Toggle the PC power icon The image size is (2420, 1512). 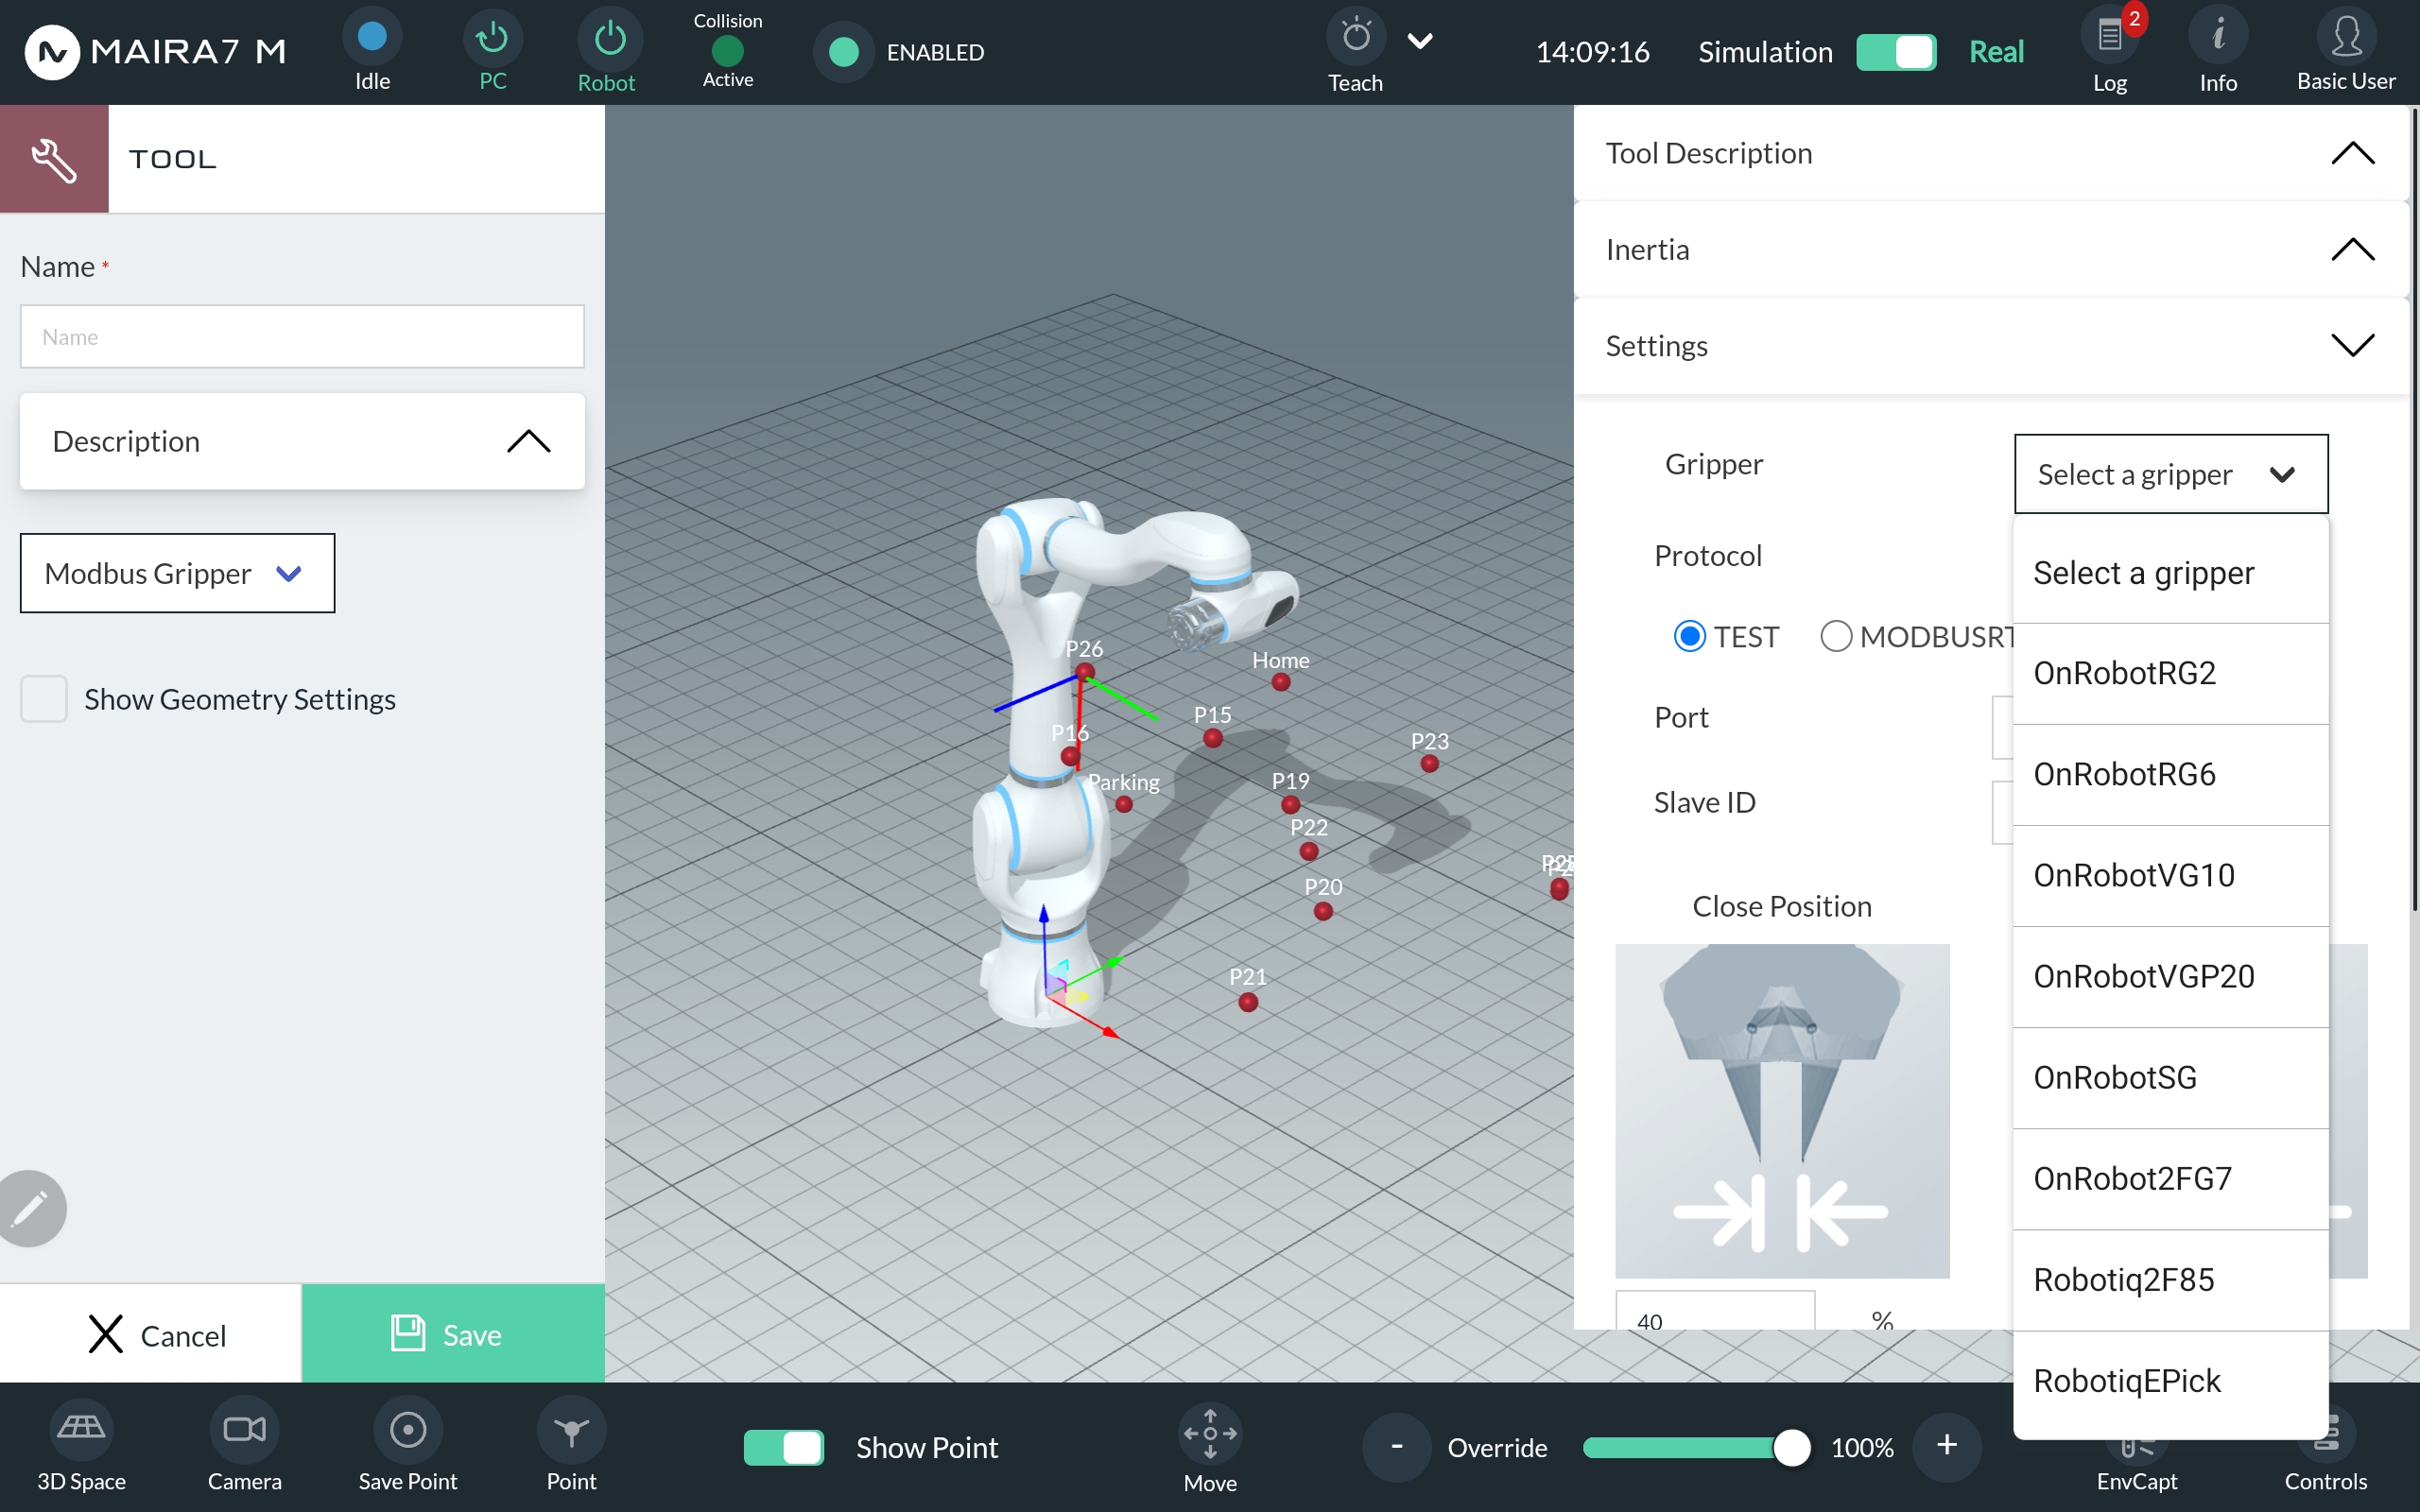[x=492, y=38]
